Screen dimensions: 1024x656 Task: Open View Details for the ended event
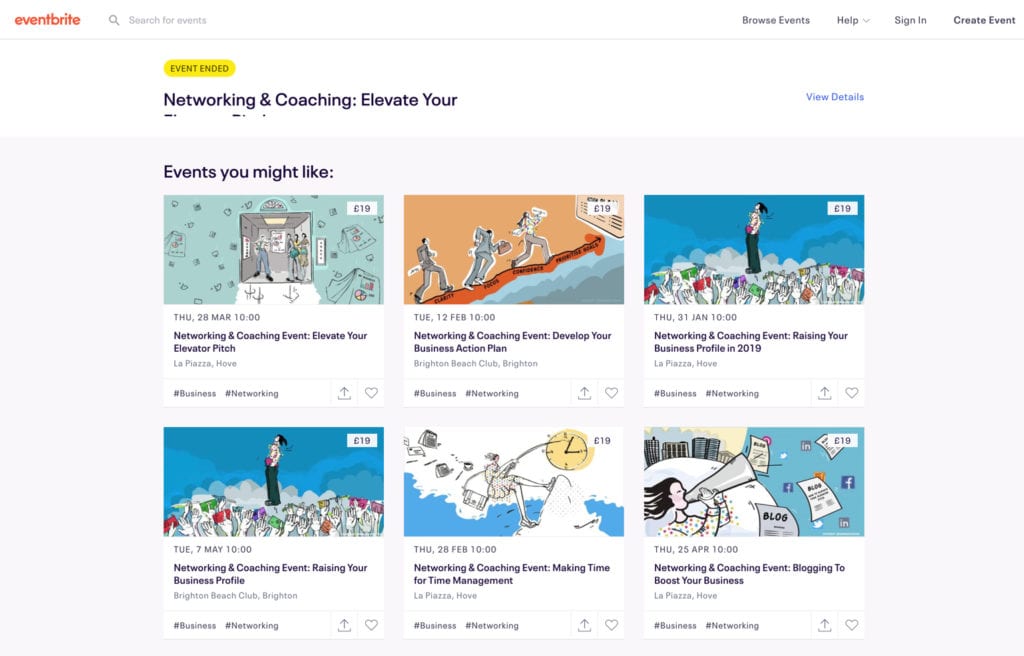click(x=835, y=95)
